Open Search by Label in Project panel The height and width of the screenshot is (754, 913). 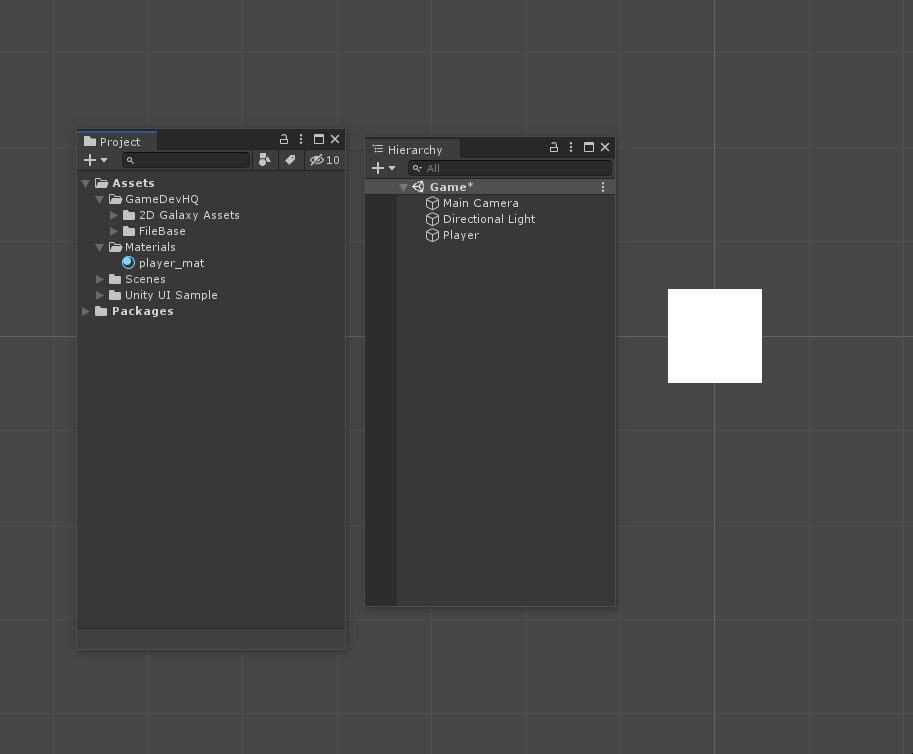(x=290, y=160)
